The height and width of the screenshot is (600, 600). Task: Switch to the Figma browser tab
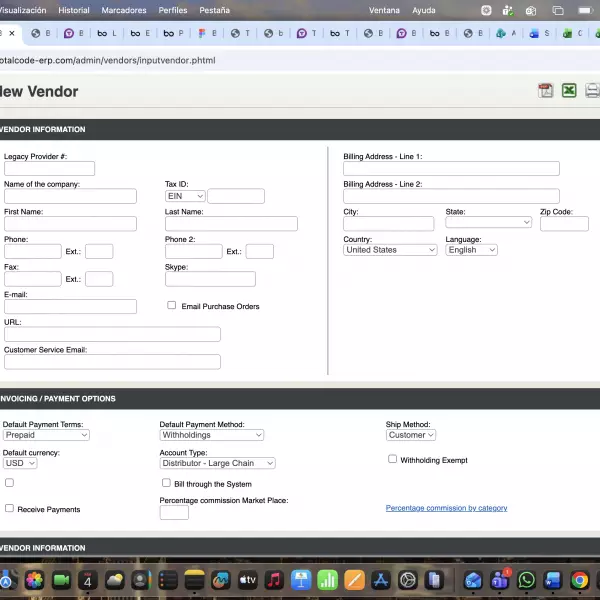click(207, 33)
